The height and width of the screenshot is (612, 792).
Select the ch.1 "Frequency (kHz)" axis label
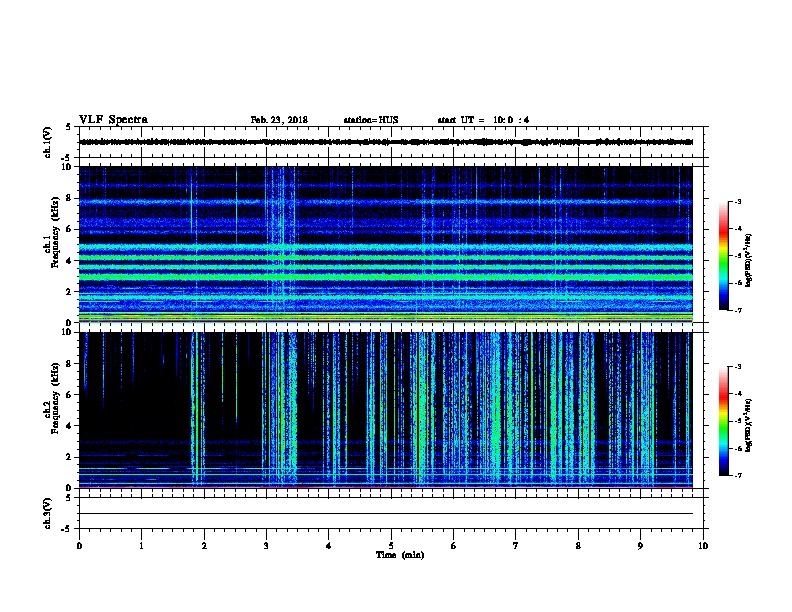pos(55,232)
